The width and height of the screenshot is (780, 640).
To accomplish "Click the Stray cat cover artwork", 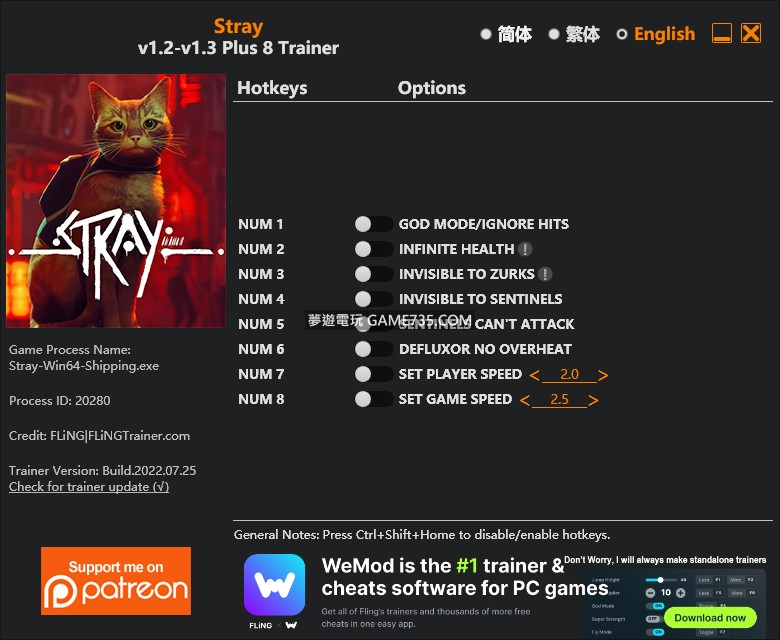I will (x=116, y=201).
